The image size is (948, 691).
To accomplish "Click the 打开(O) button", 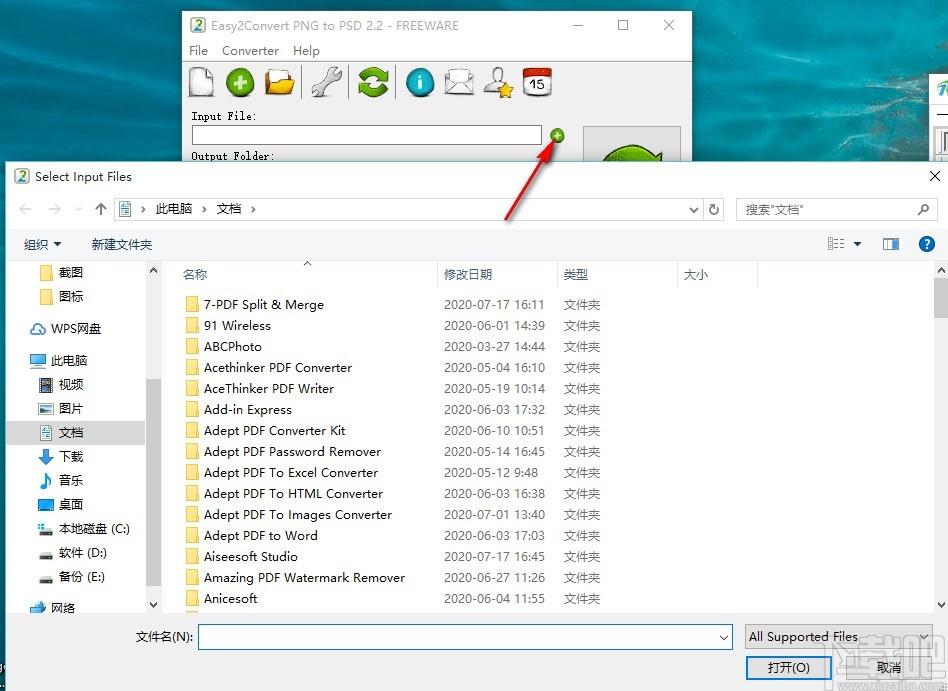I will [788, 667].
